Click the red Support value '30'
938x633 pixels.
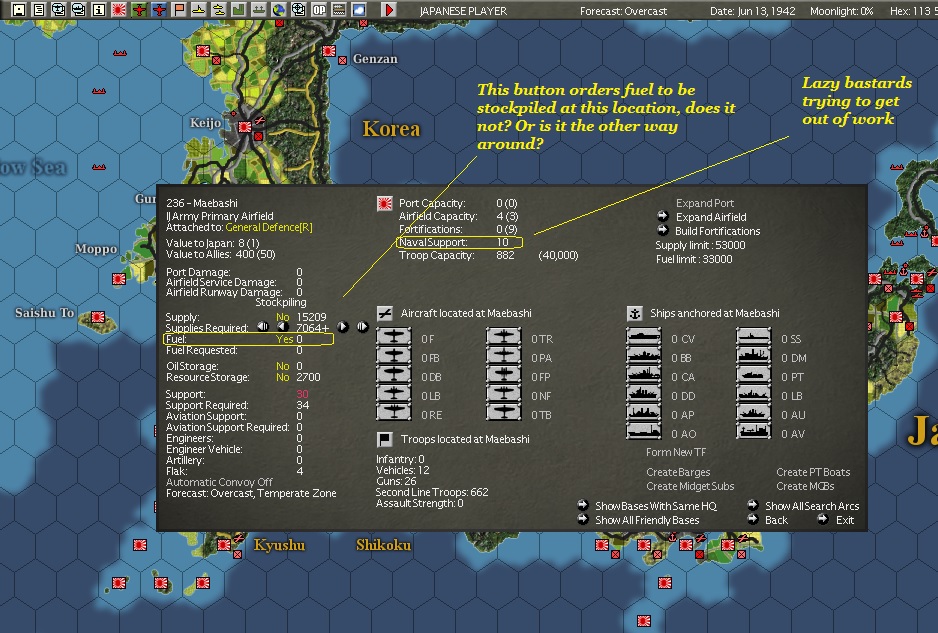[302, 394]
